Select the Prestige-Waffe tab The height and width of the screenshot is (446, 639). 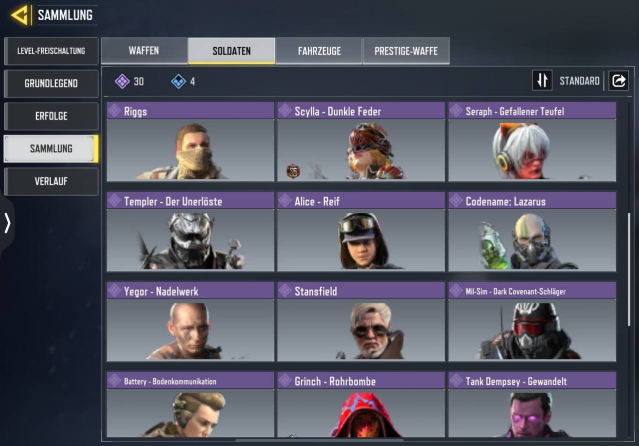point(406,51)
